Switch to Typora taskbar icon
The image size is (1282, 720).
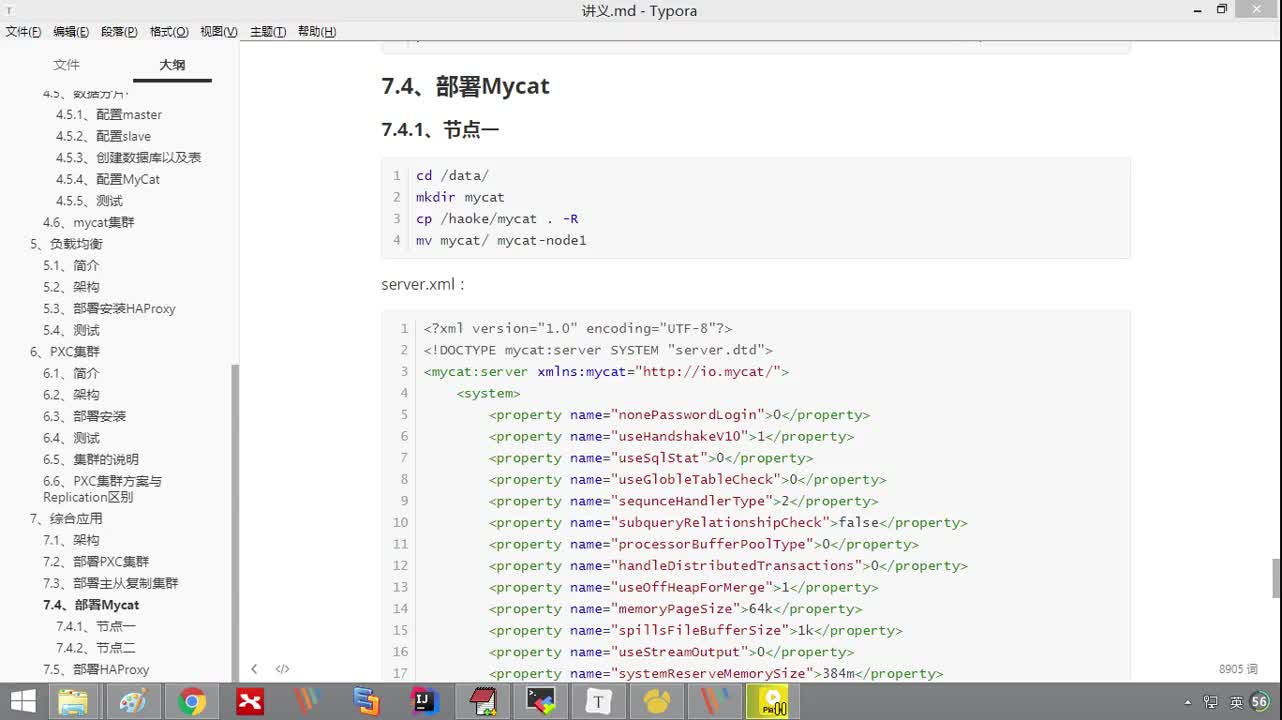tap(598, 702)
